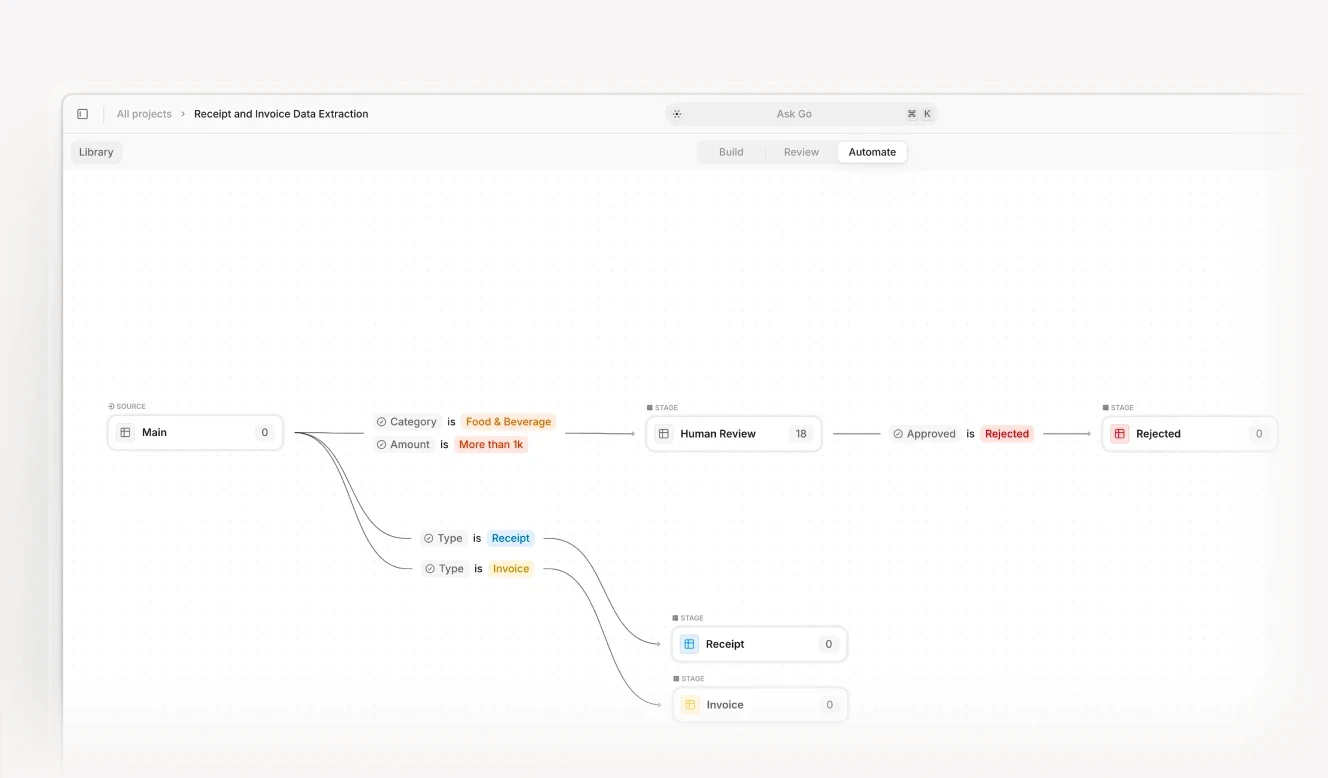Click the Invoice stage yellow icon
This screenshot has width=1328, height=778.
tap(690, 705)
